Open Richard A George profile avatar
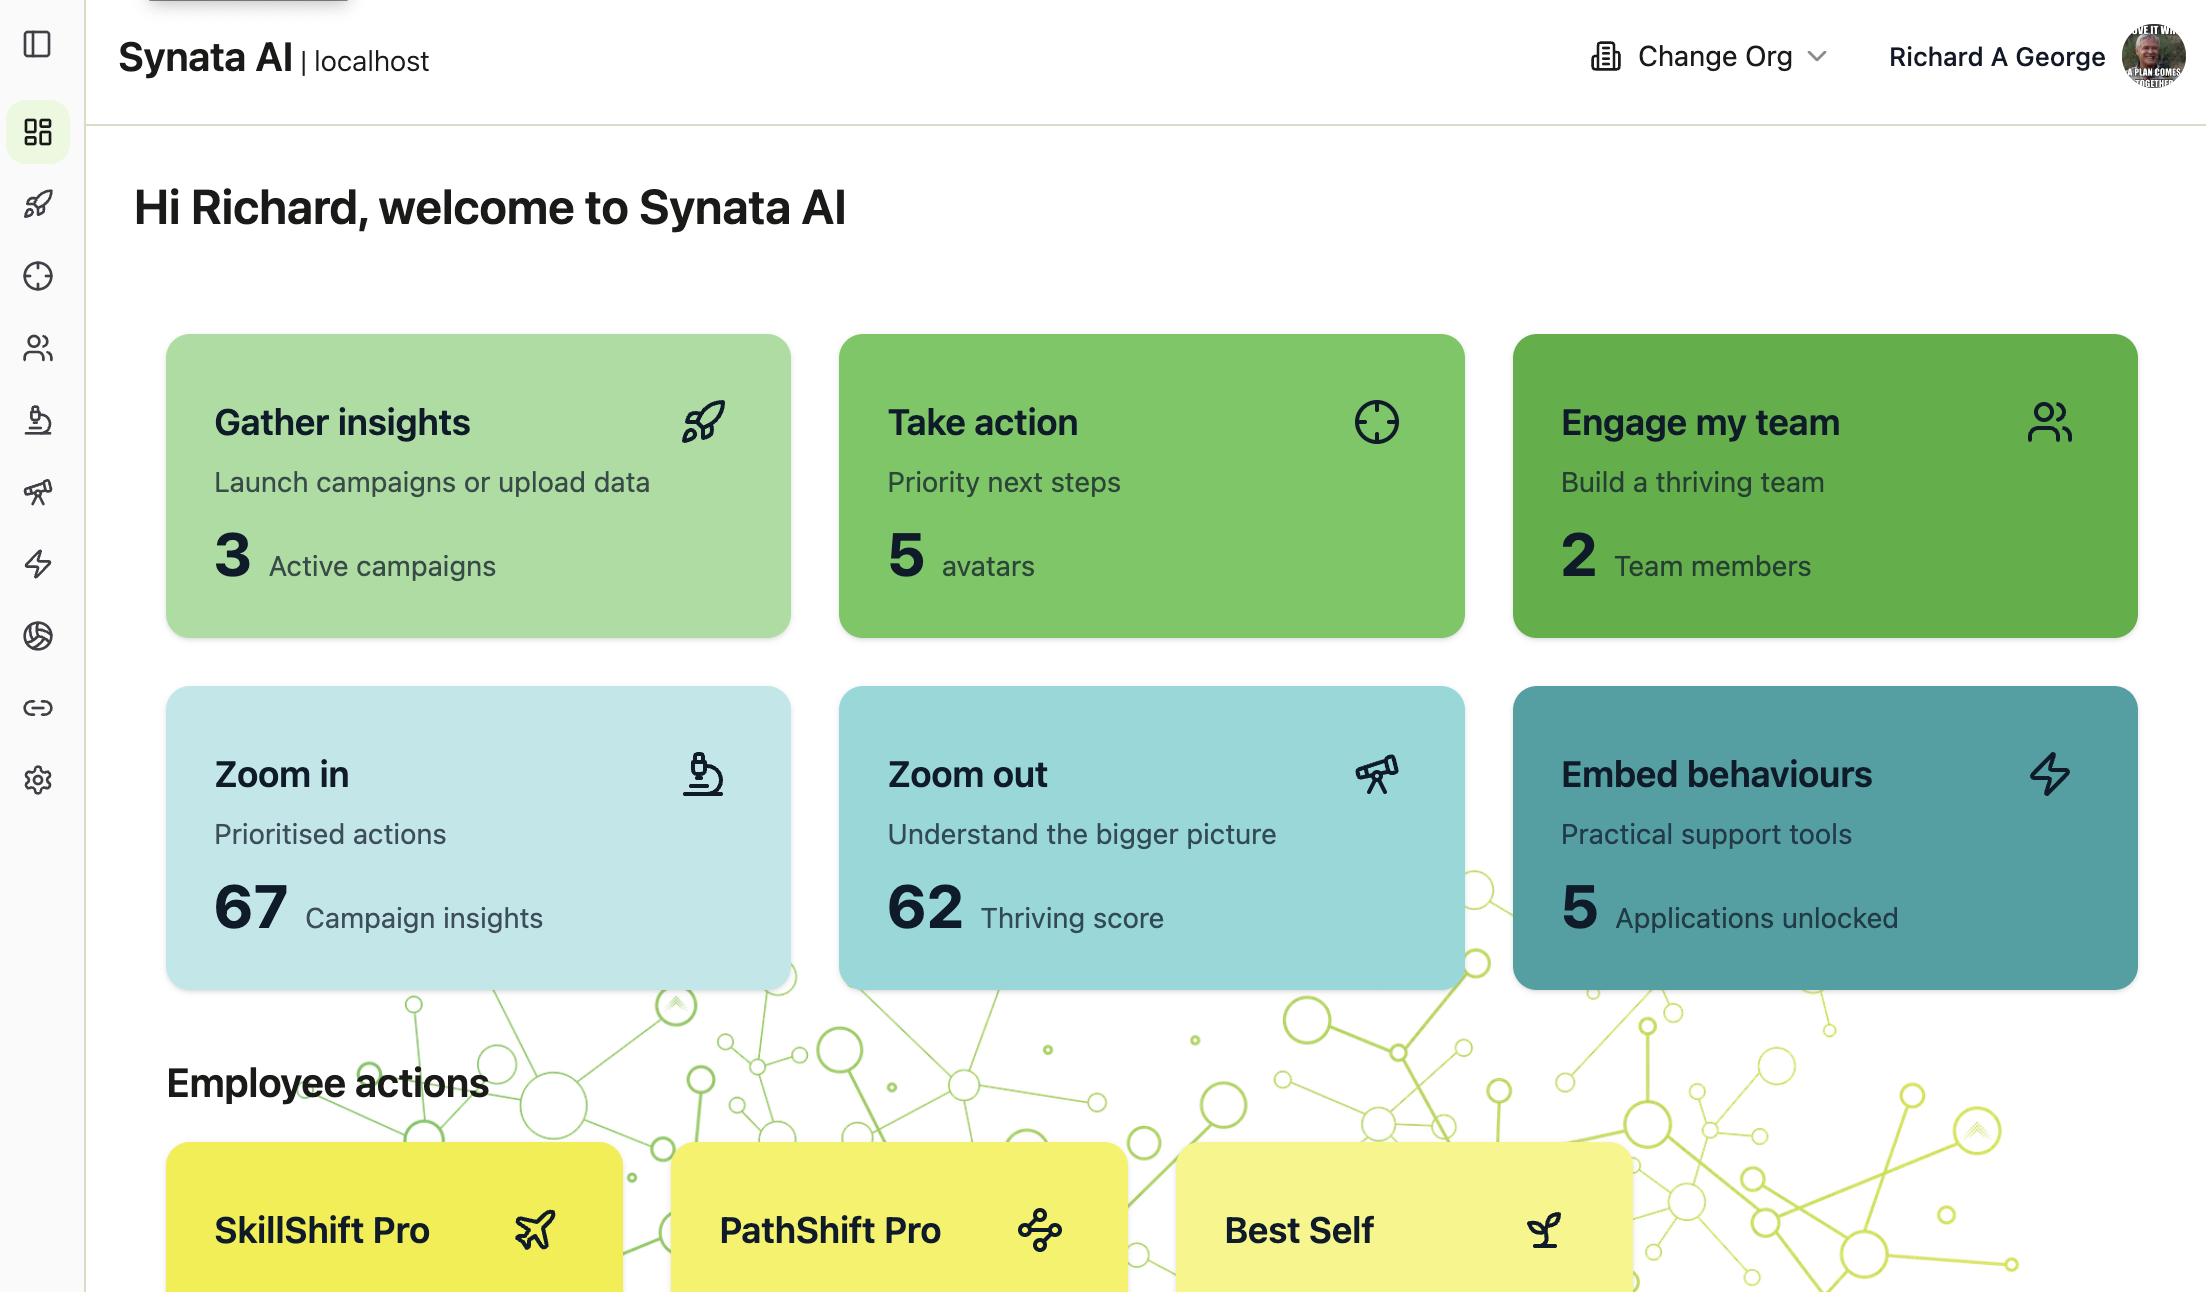 pyautogui.click(x=2153, y=57)
